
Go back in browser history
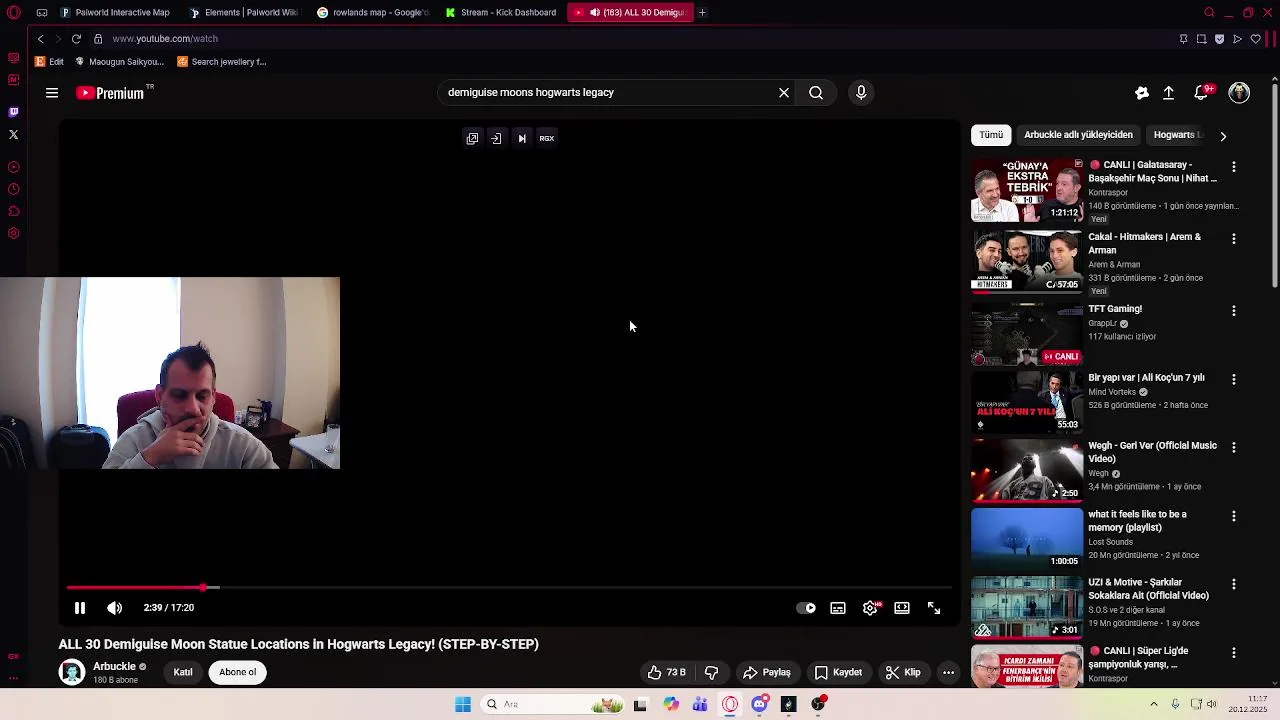point(41,39)
